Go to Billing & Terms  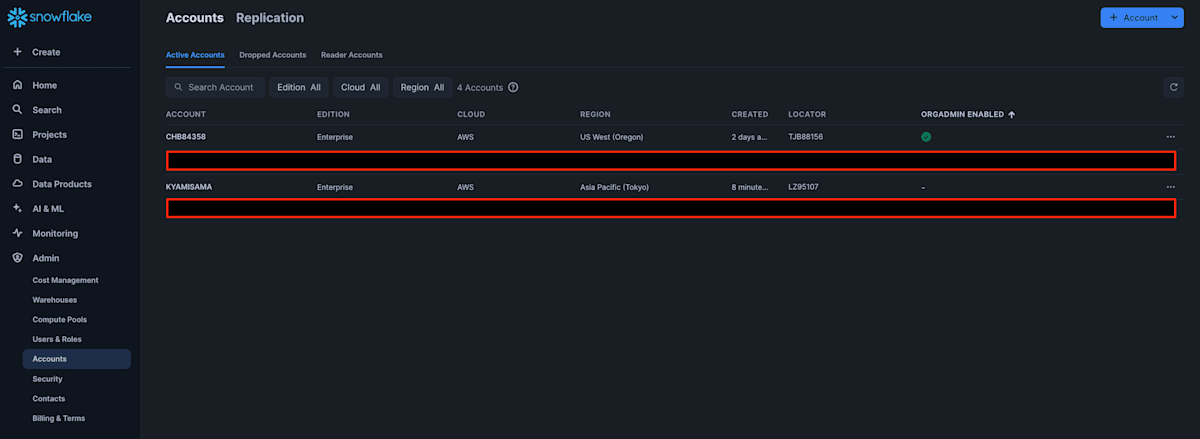[x=59, y=418]
